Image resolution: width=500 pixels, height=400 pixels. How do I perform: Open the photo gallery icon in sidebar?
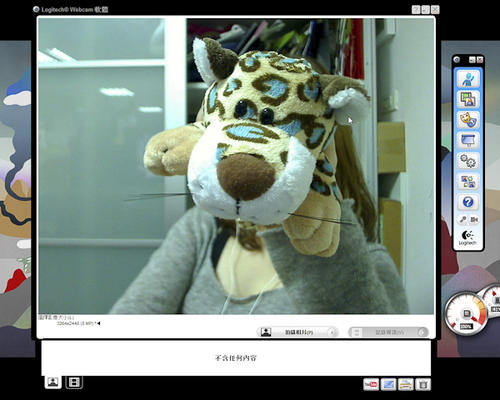pos(468,99)
